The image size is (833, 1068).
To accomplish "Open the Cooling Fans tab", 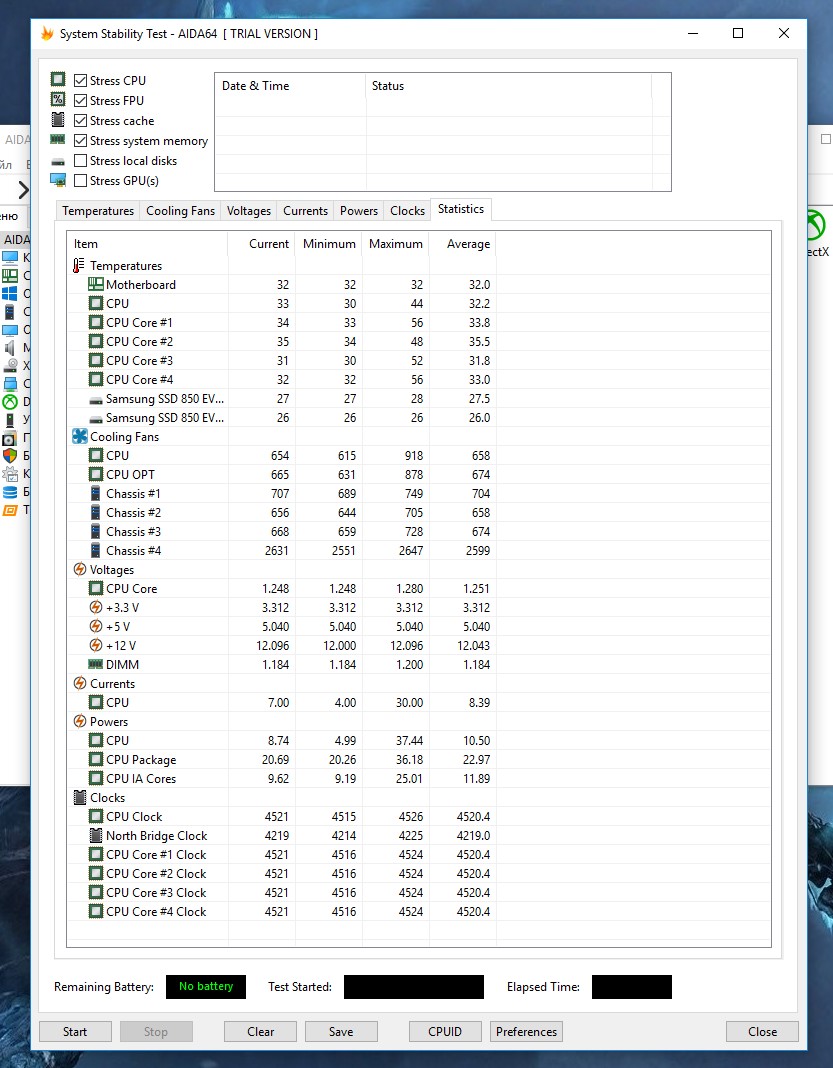I will pos(180,211).
